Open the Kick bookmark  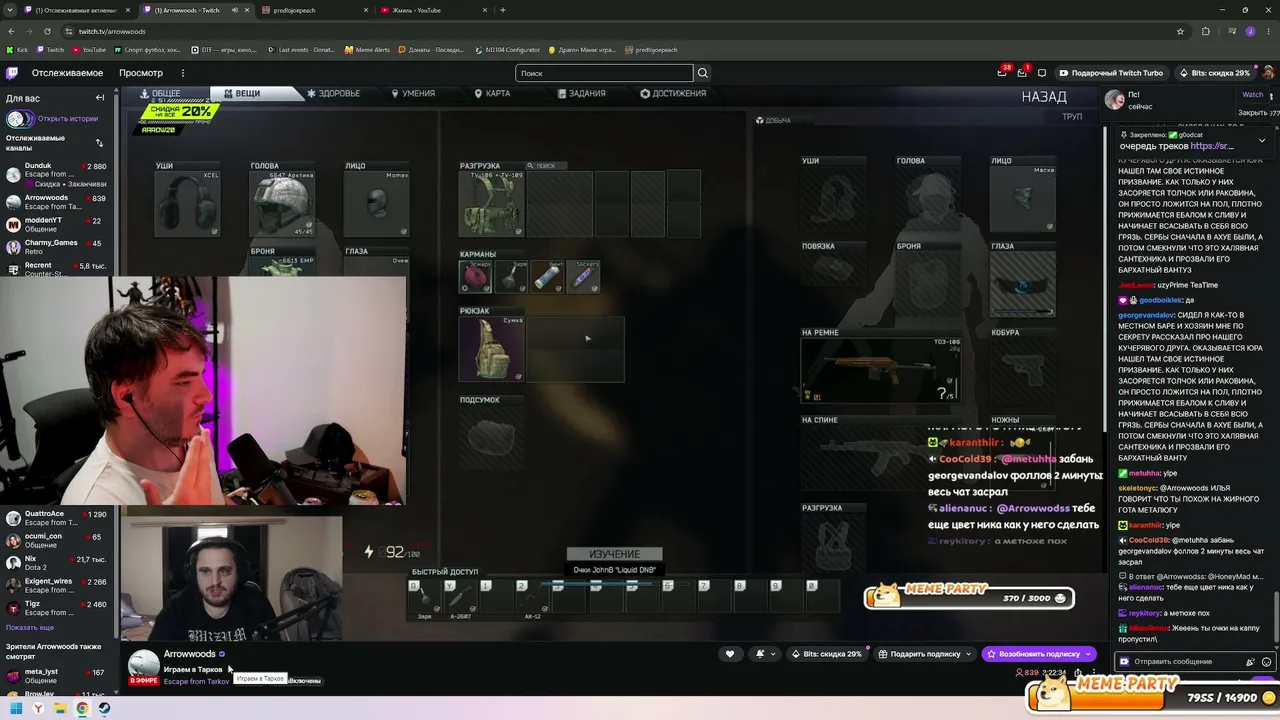[17, 50]
